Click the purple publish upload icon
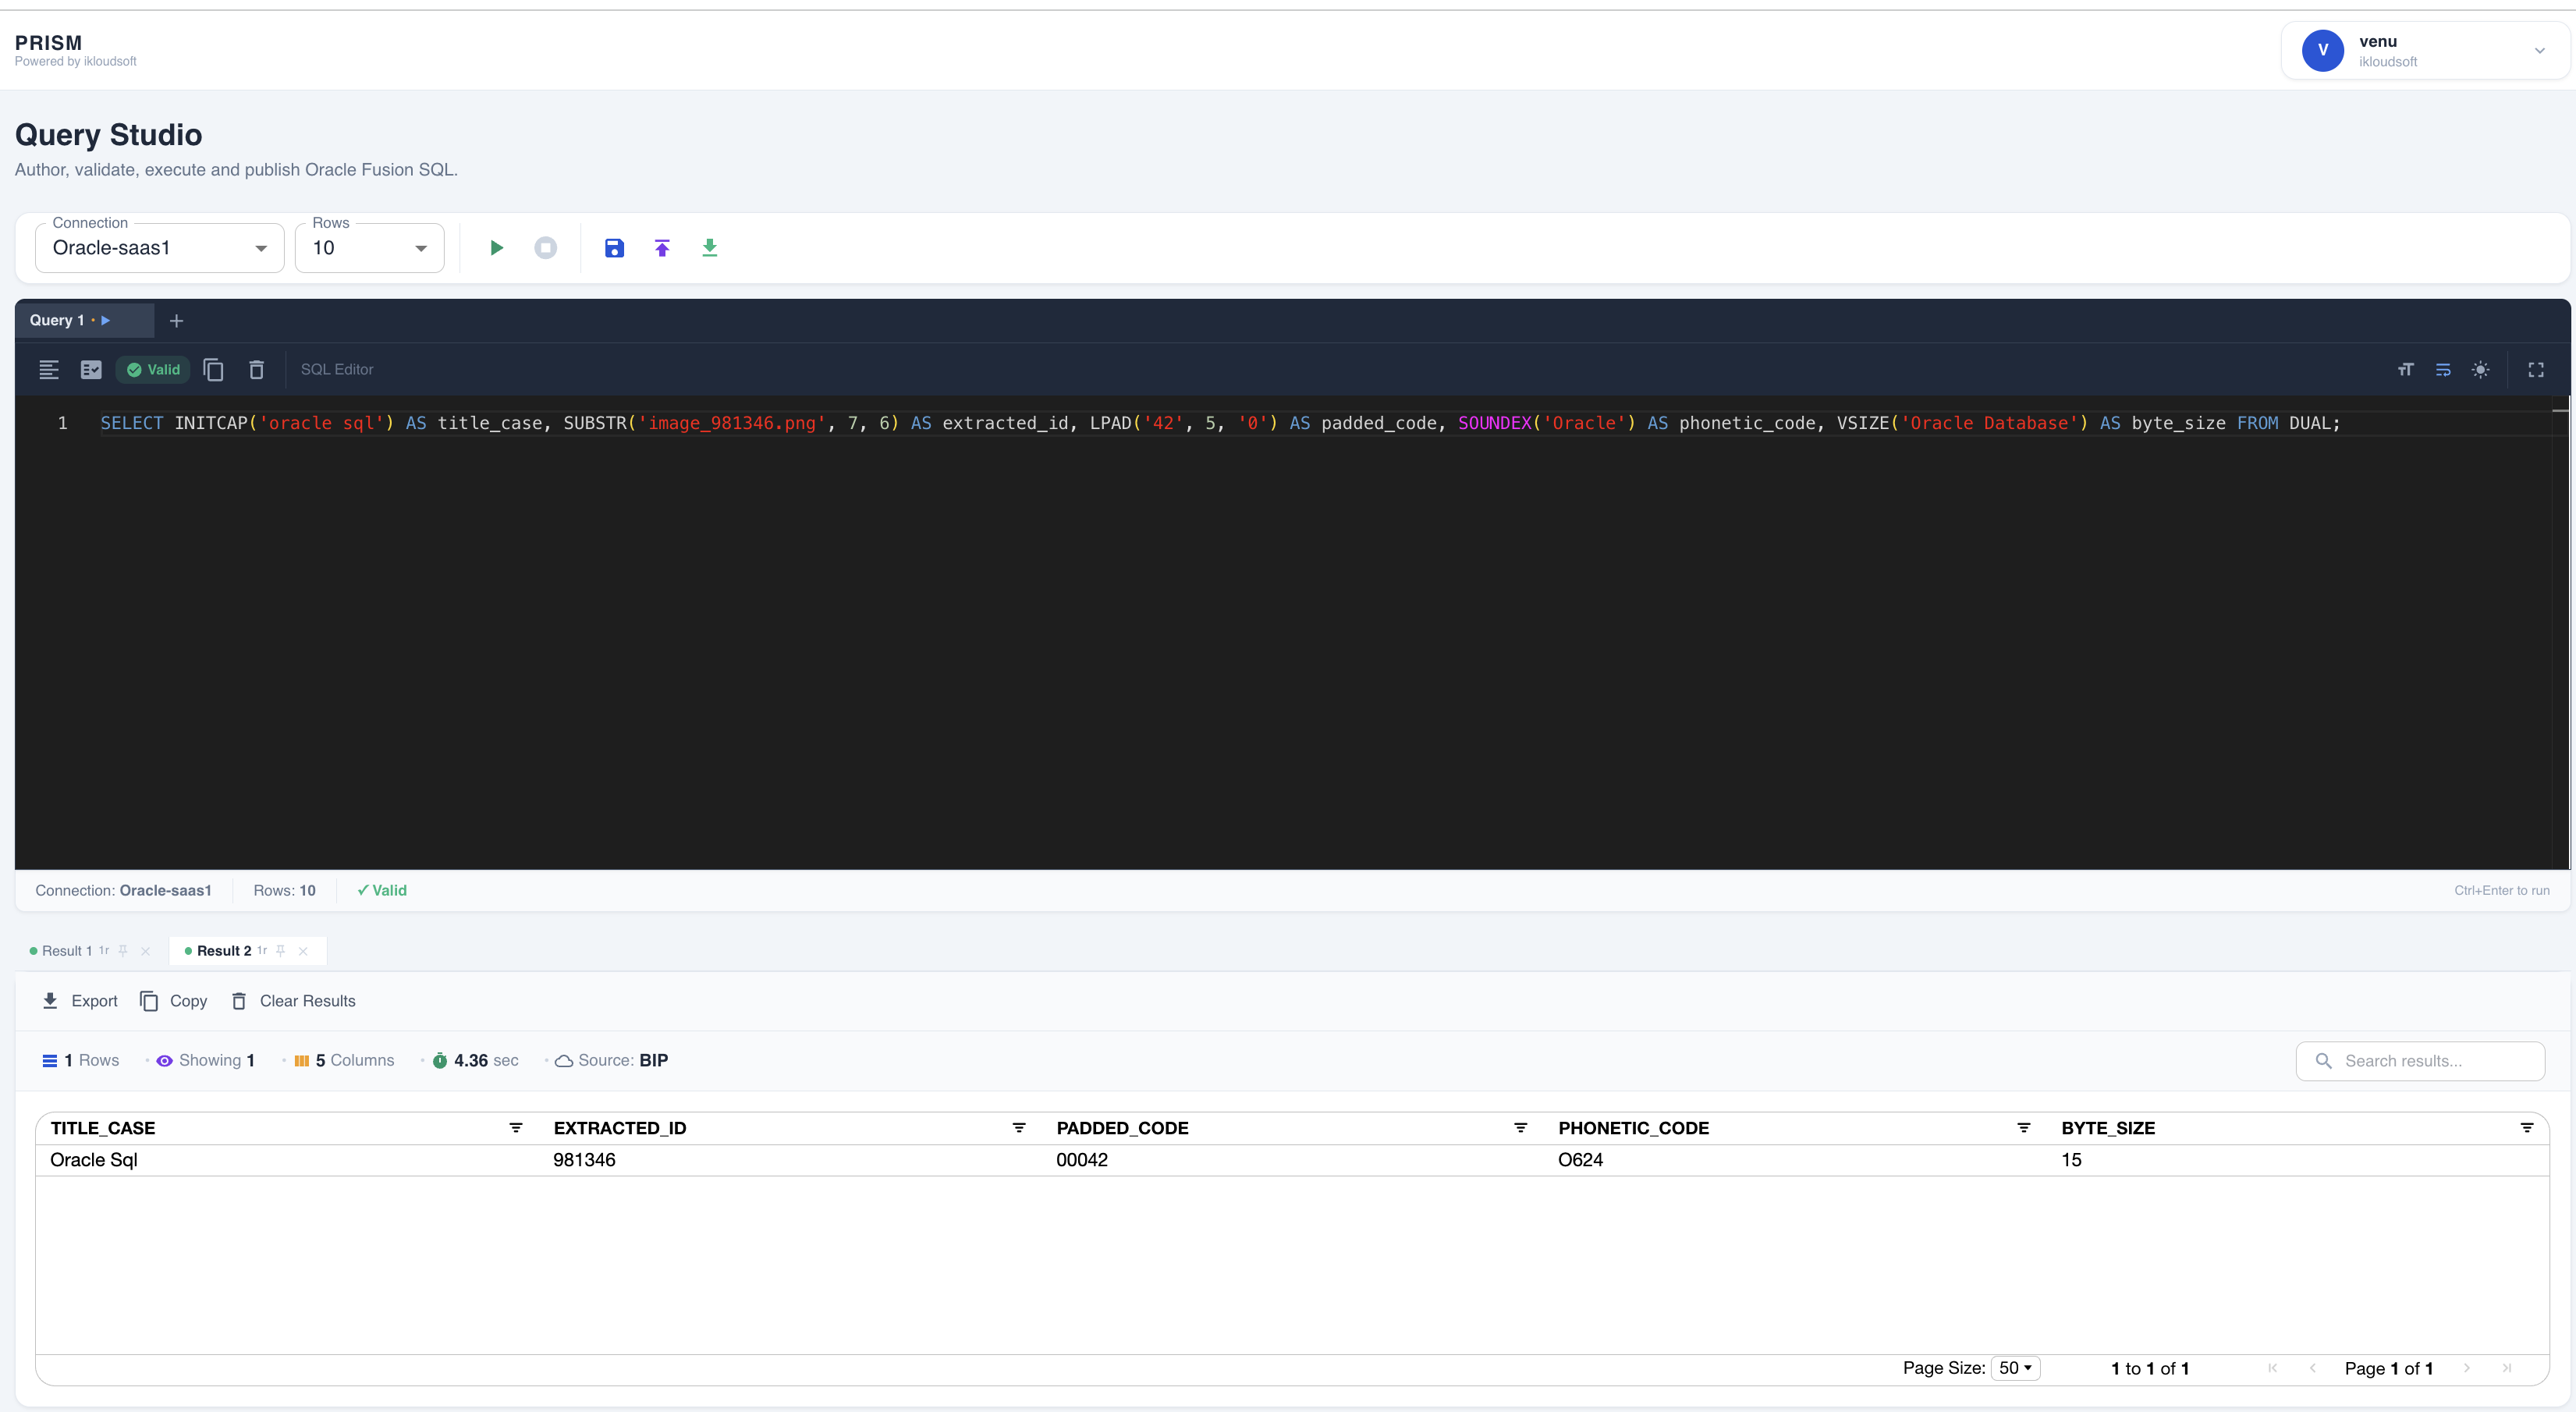This screenshot has height=1412, width=2576. click(x=662, y=248)
